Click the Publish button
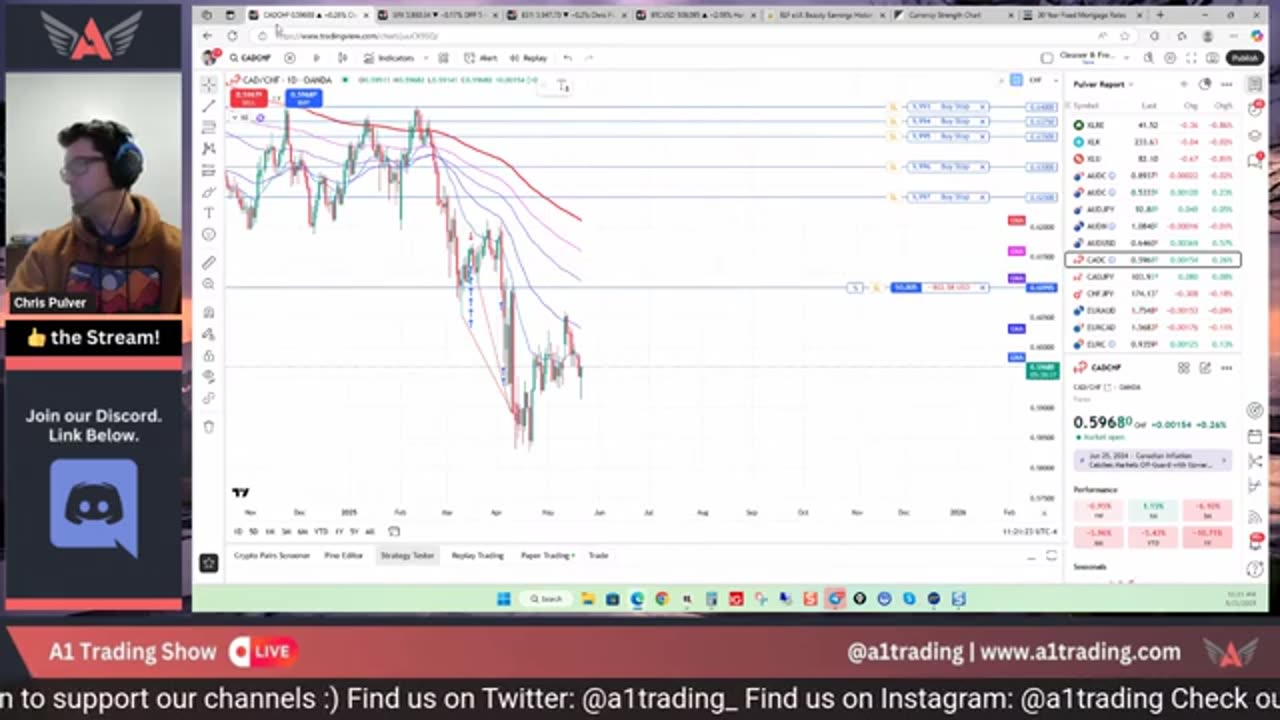This screenshot has height=720, width=1280. 1245,58
